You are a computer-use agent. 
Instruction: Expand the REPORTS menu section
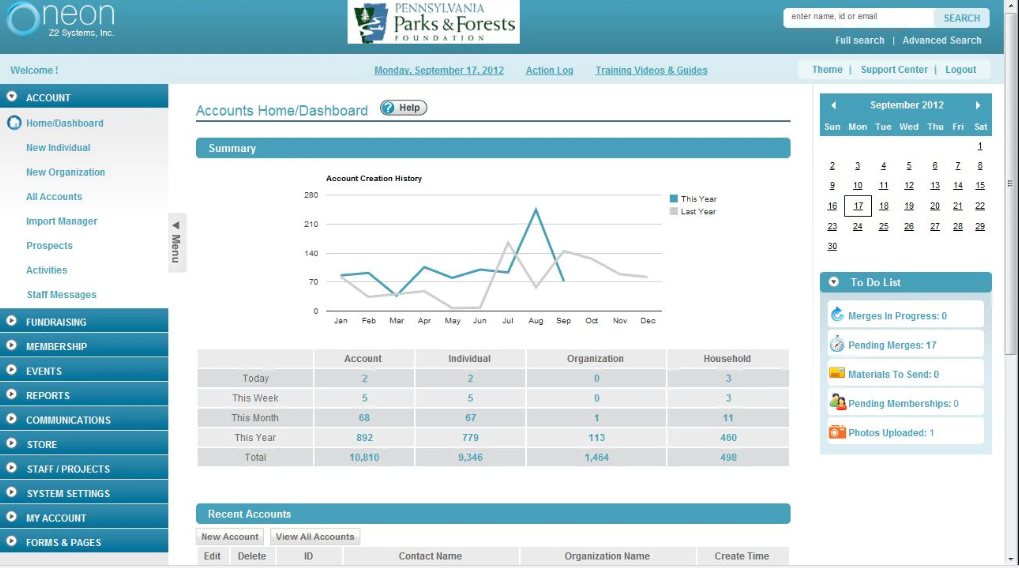12,394
